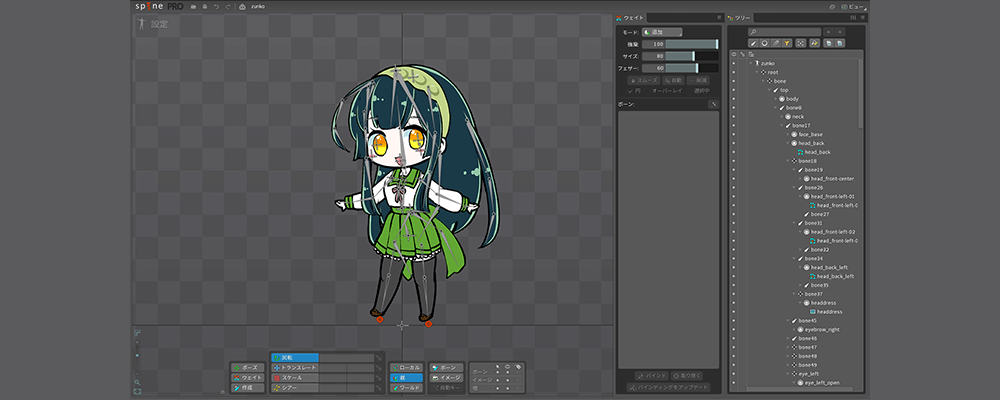Click the ツリー panel options menu icon

[x=862, y=18]
